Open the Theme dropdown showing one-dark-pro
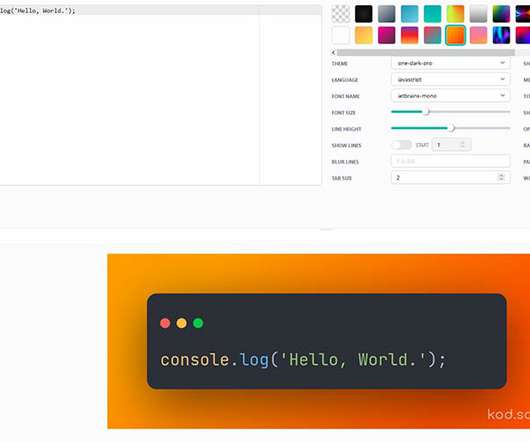The width and height of the screenshot is (530, 442). 451,63
